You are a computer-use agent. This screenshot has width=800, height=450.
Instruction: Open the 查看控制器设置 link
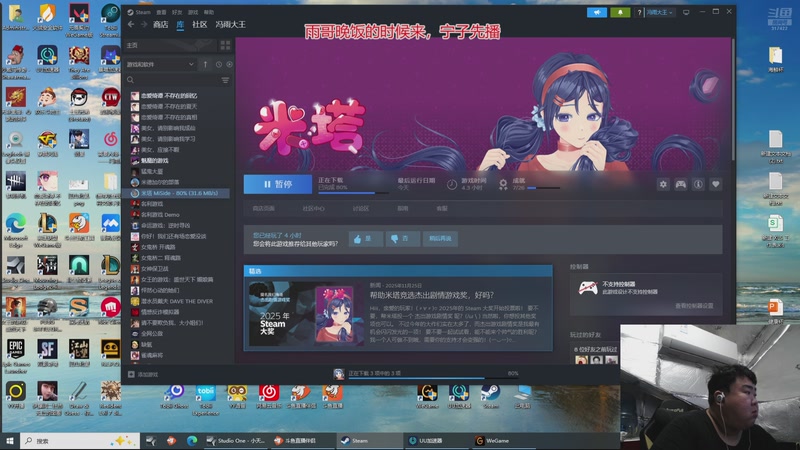click(694, 306)
